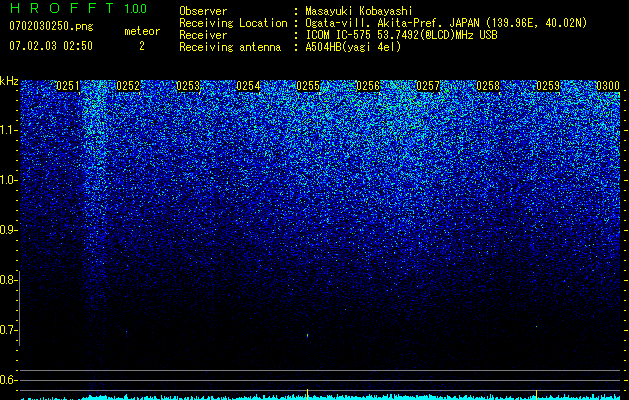Select the file name 0702030250.png
629x400 pixels.
pos(51,26)
